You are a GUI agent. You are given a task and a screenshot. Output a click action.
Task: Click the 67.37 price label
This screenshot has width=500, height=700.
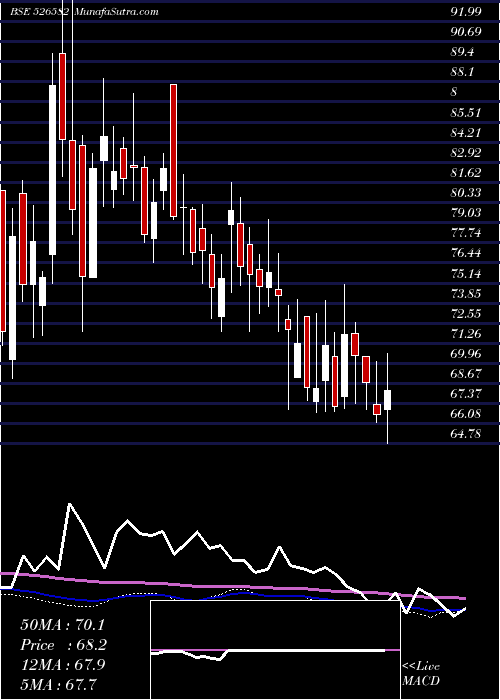tap(466, 394)
